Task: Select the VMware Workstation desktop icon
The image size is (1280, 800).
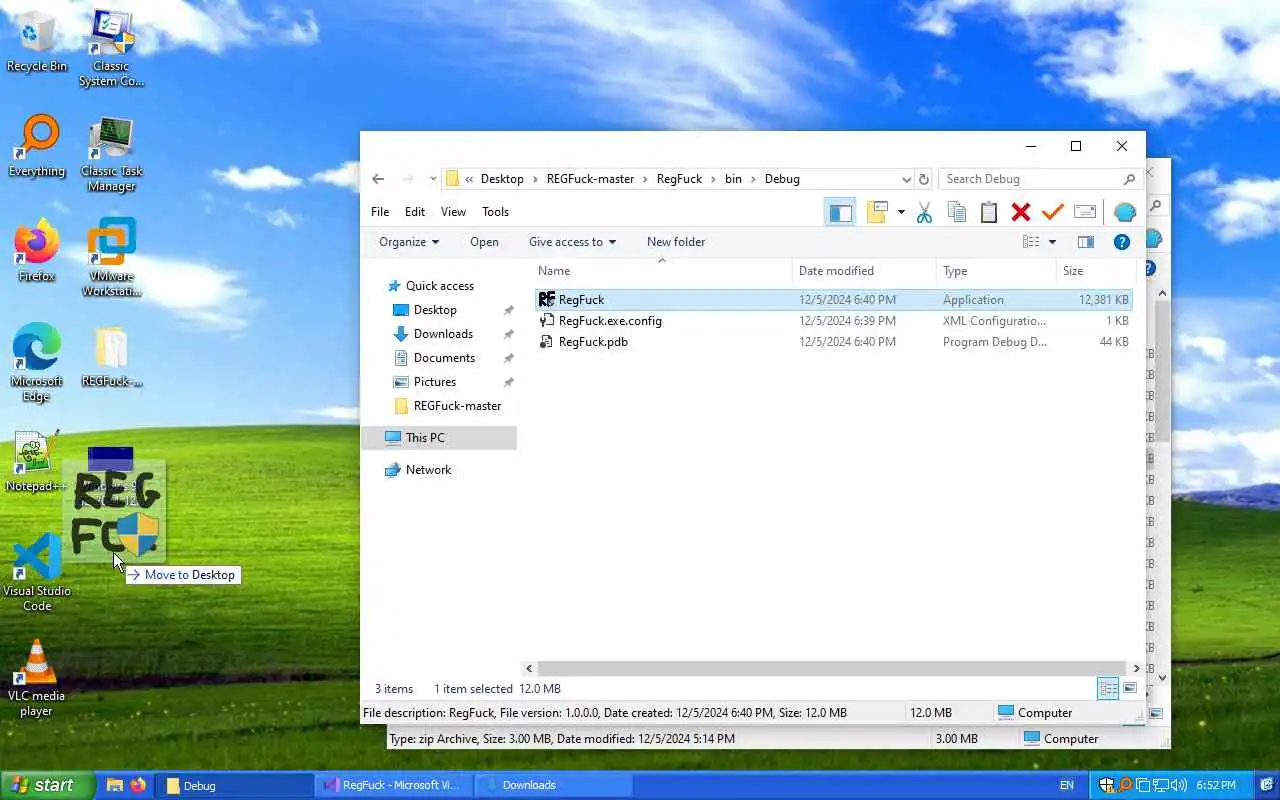Action: tap(112, 258)
